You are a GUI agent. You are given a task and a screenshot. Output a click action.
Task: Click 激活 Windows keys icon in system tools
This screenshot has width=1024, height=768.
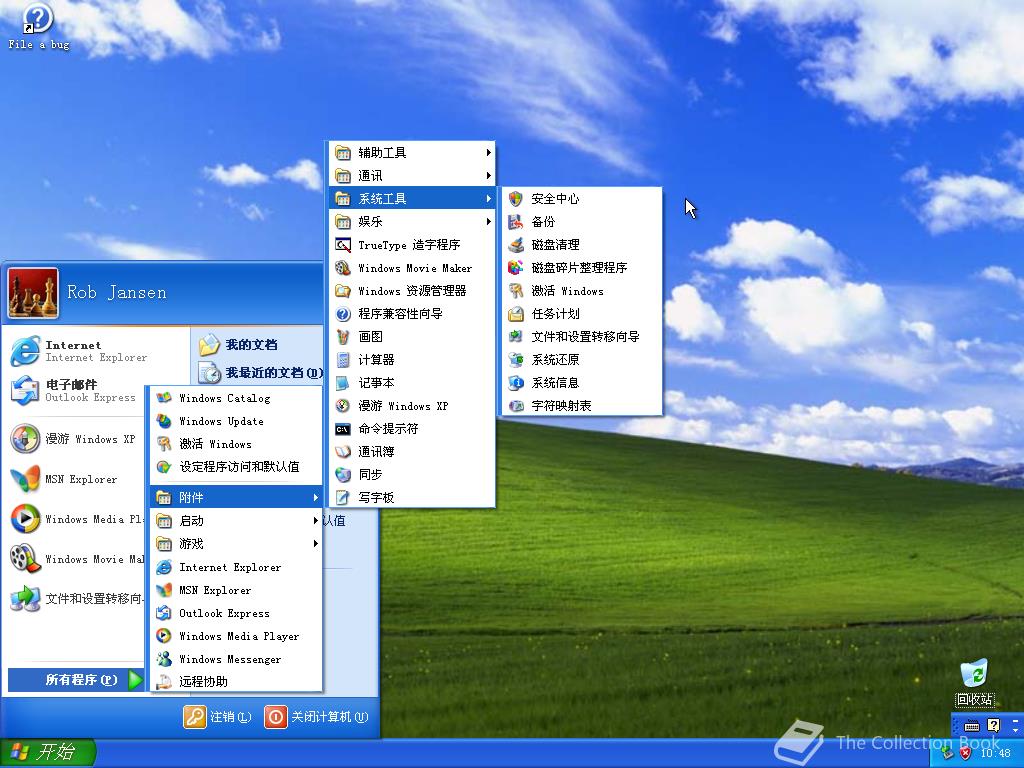(x=515, y=291)
